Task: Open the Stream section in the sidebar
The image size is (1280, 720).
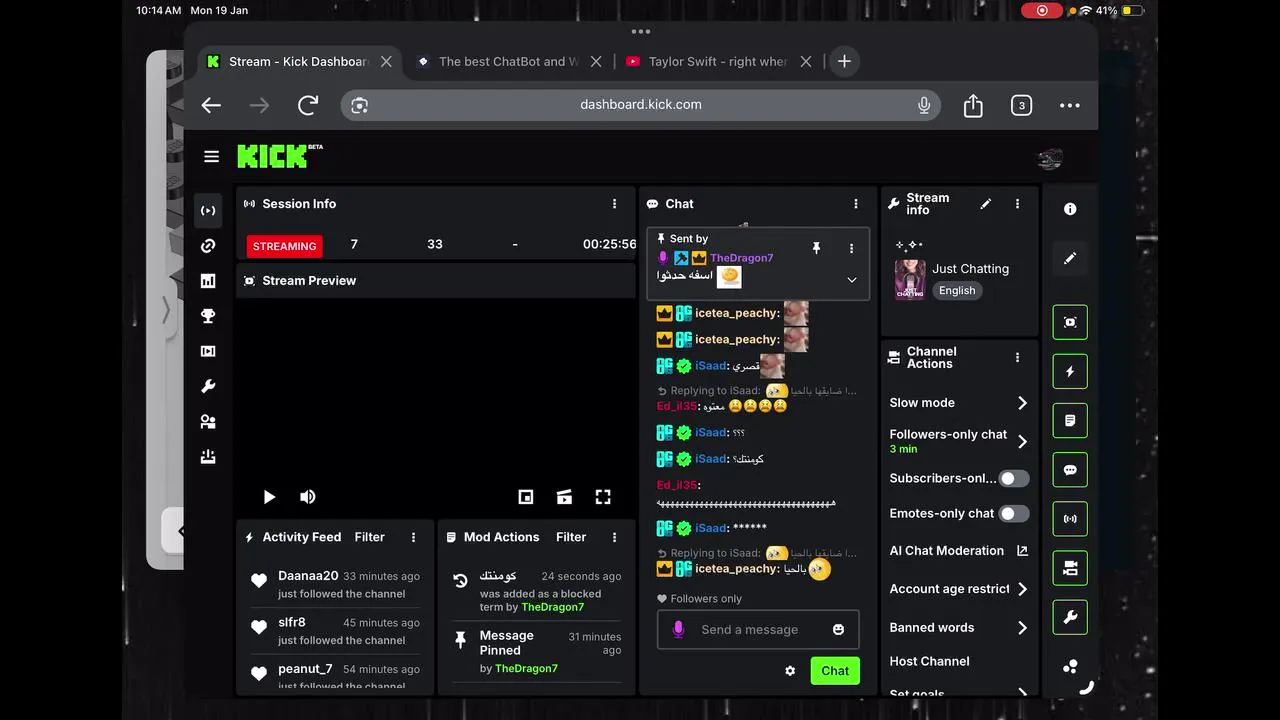Action: point(208,211)
